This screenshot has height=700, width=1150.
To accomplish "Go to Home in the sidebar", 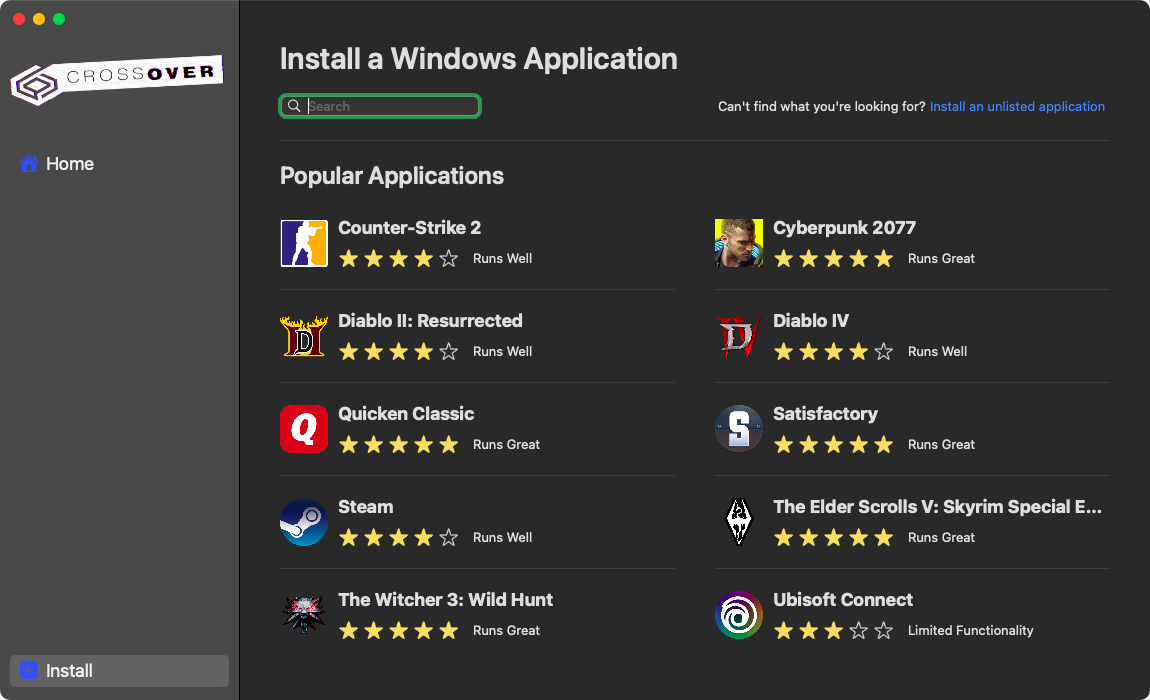I will (x=69, y=164).
